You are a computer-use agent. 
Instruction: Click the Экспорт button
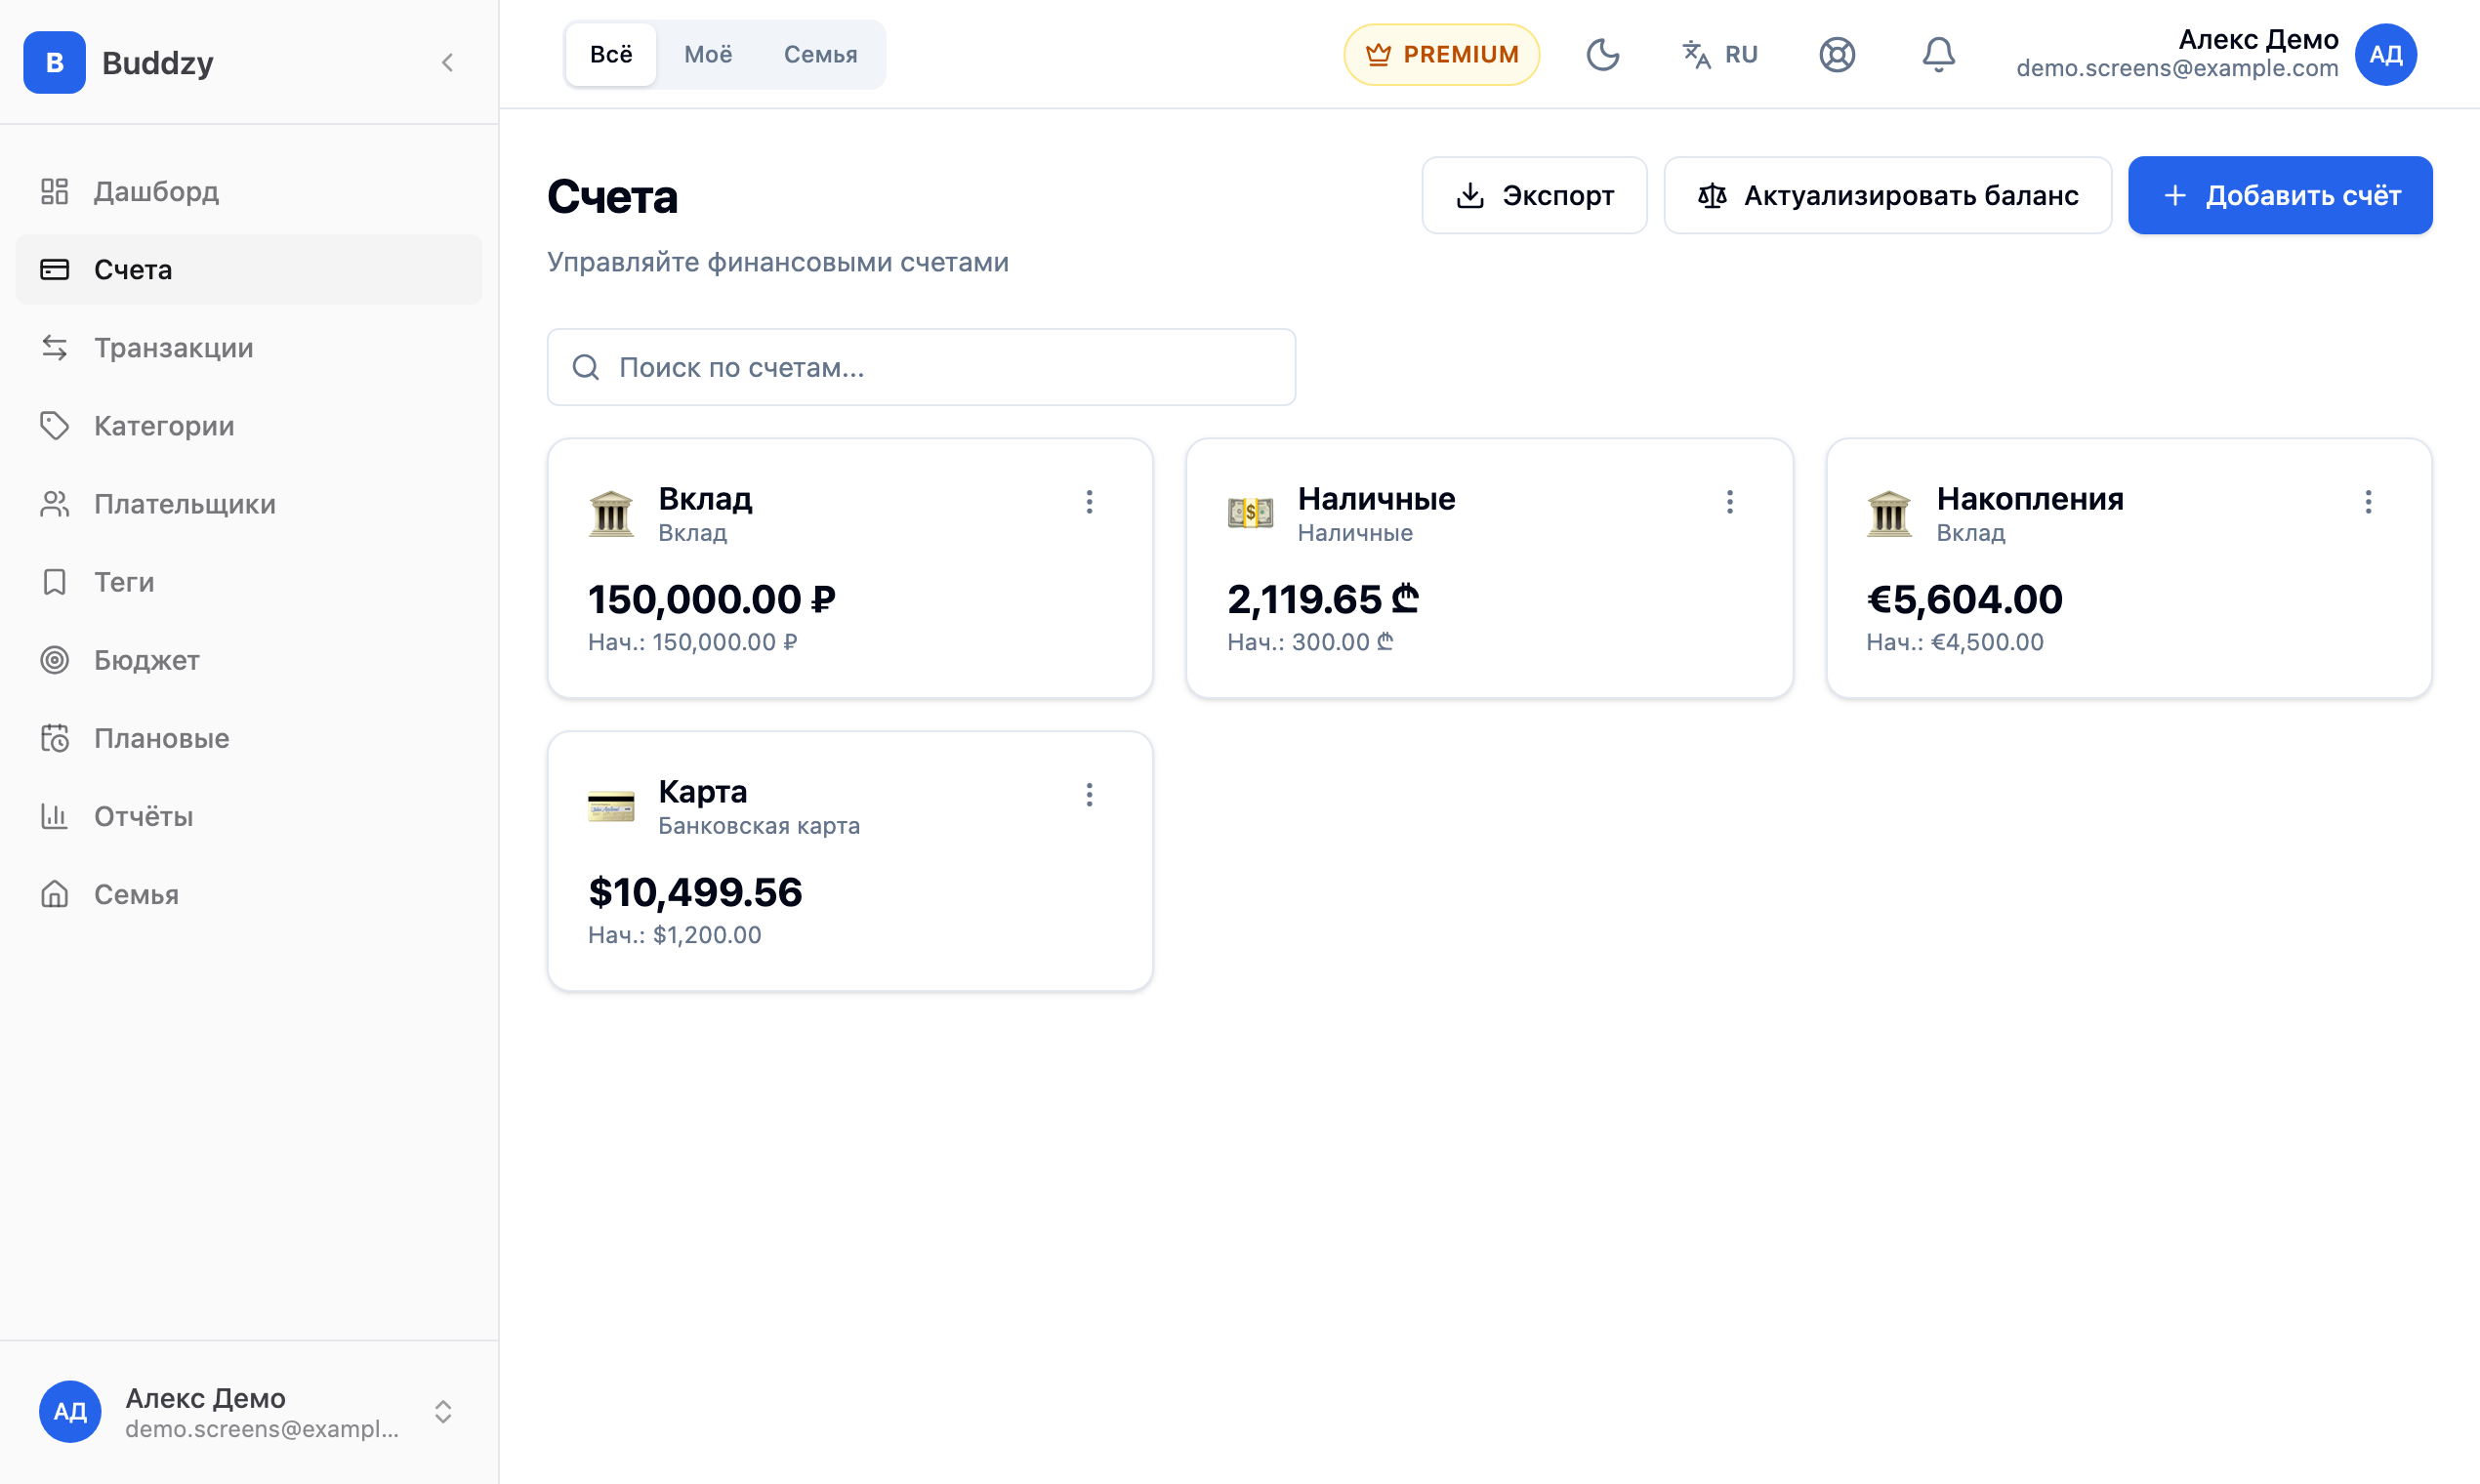(x=1534, y=195)
